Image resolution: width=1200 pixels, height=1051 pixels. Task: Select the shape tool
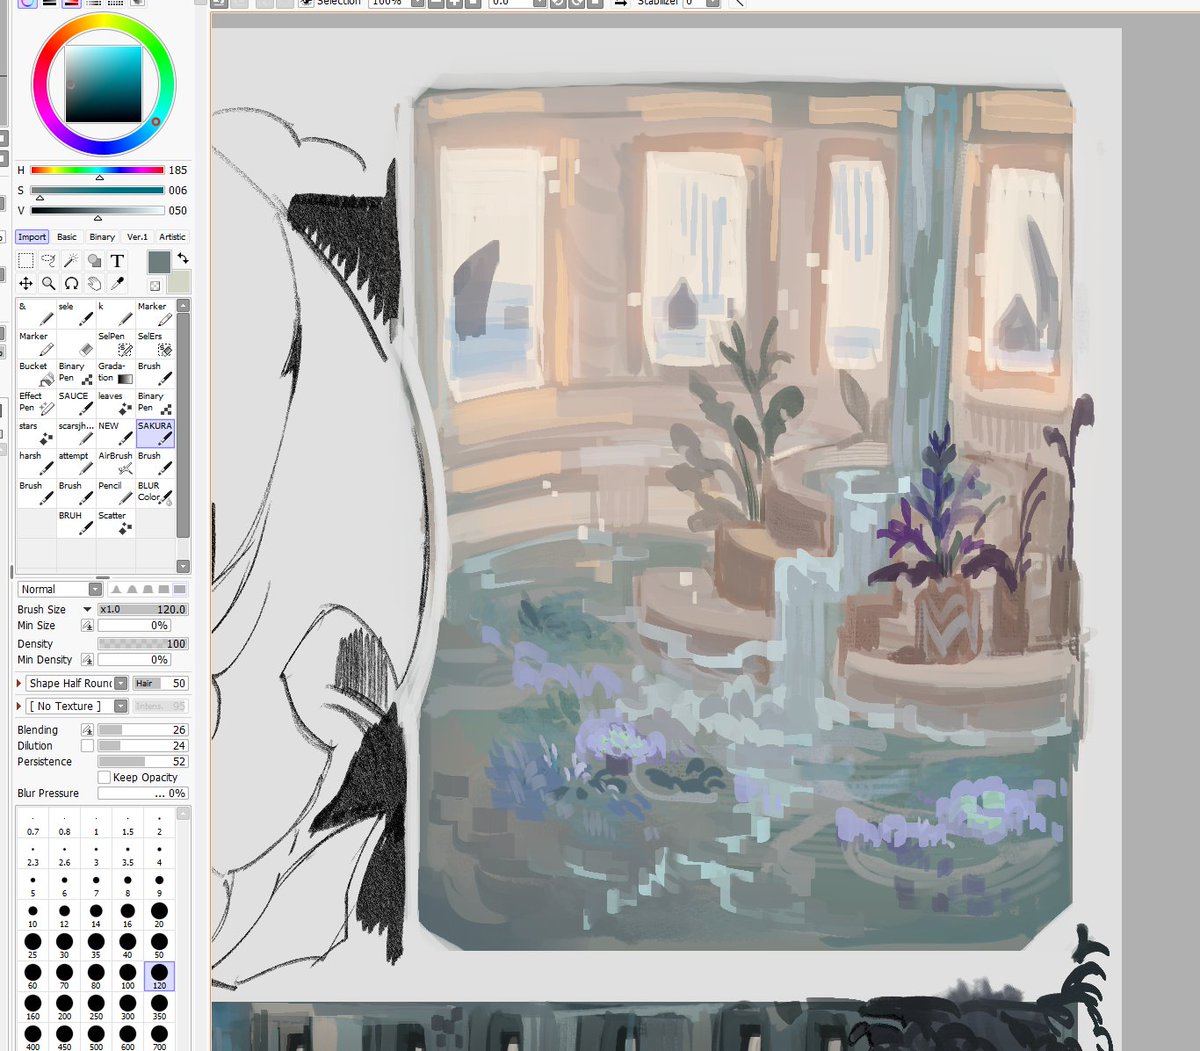click(94, 261)
